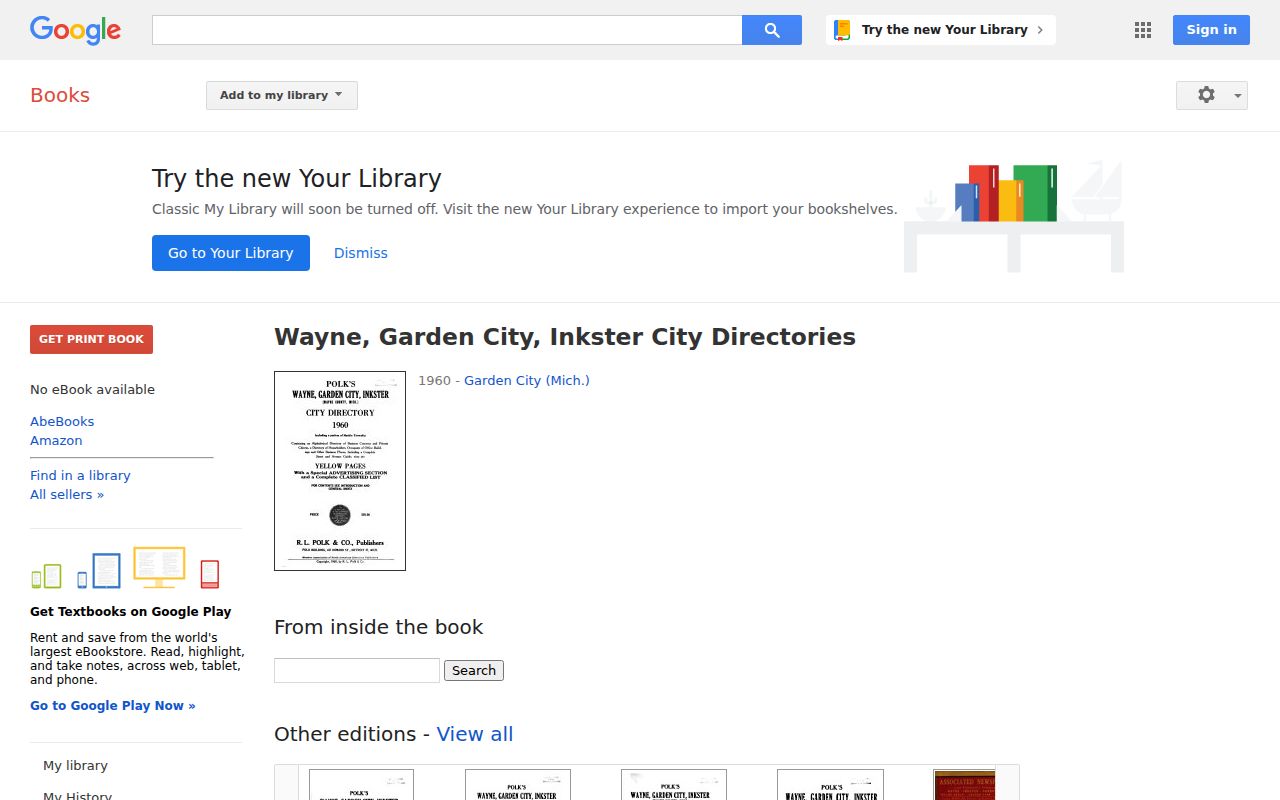
Task: Open the All sellers link
Action: (67, 494)
